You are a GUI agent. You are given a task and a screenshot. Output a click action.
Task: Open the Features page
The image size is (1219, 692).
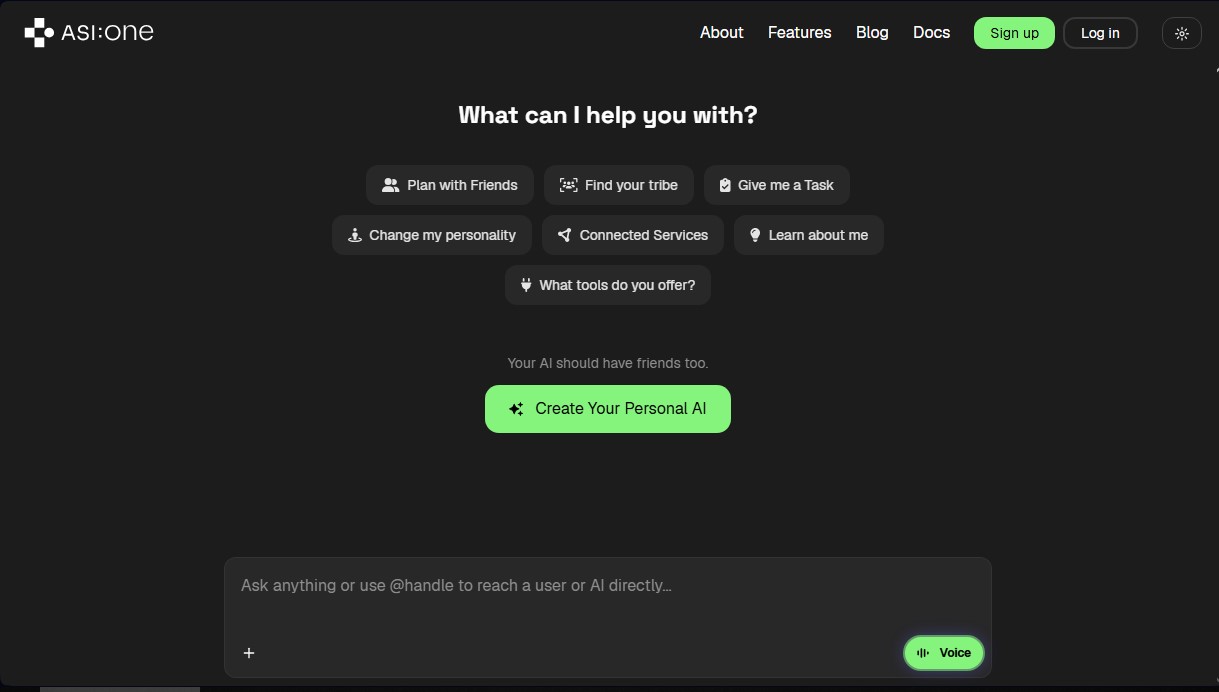[x=799, y=33]
